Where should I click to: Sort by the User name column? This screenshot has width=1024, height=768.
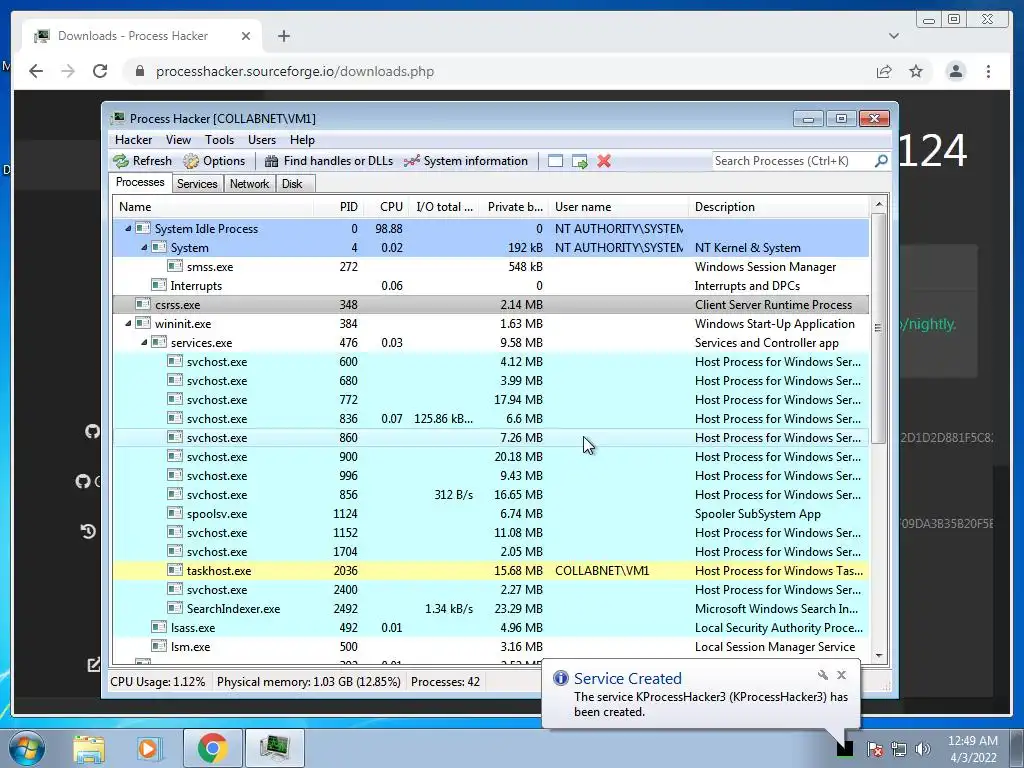coord(618,206)
